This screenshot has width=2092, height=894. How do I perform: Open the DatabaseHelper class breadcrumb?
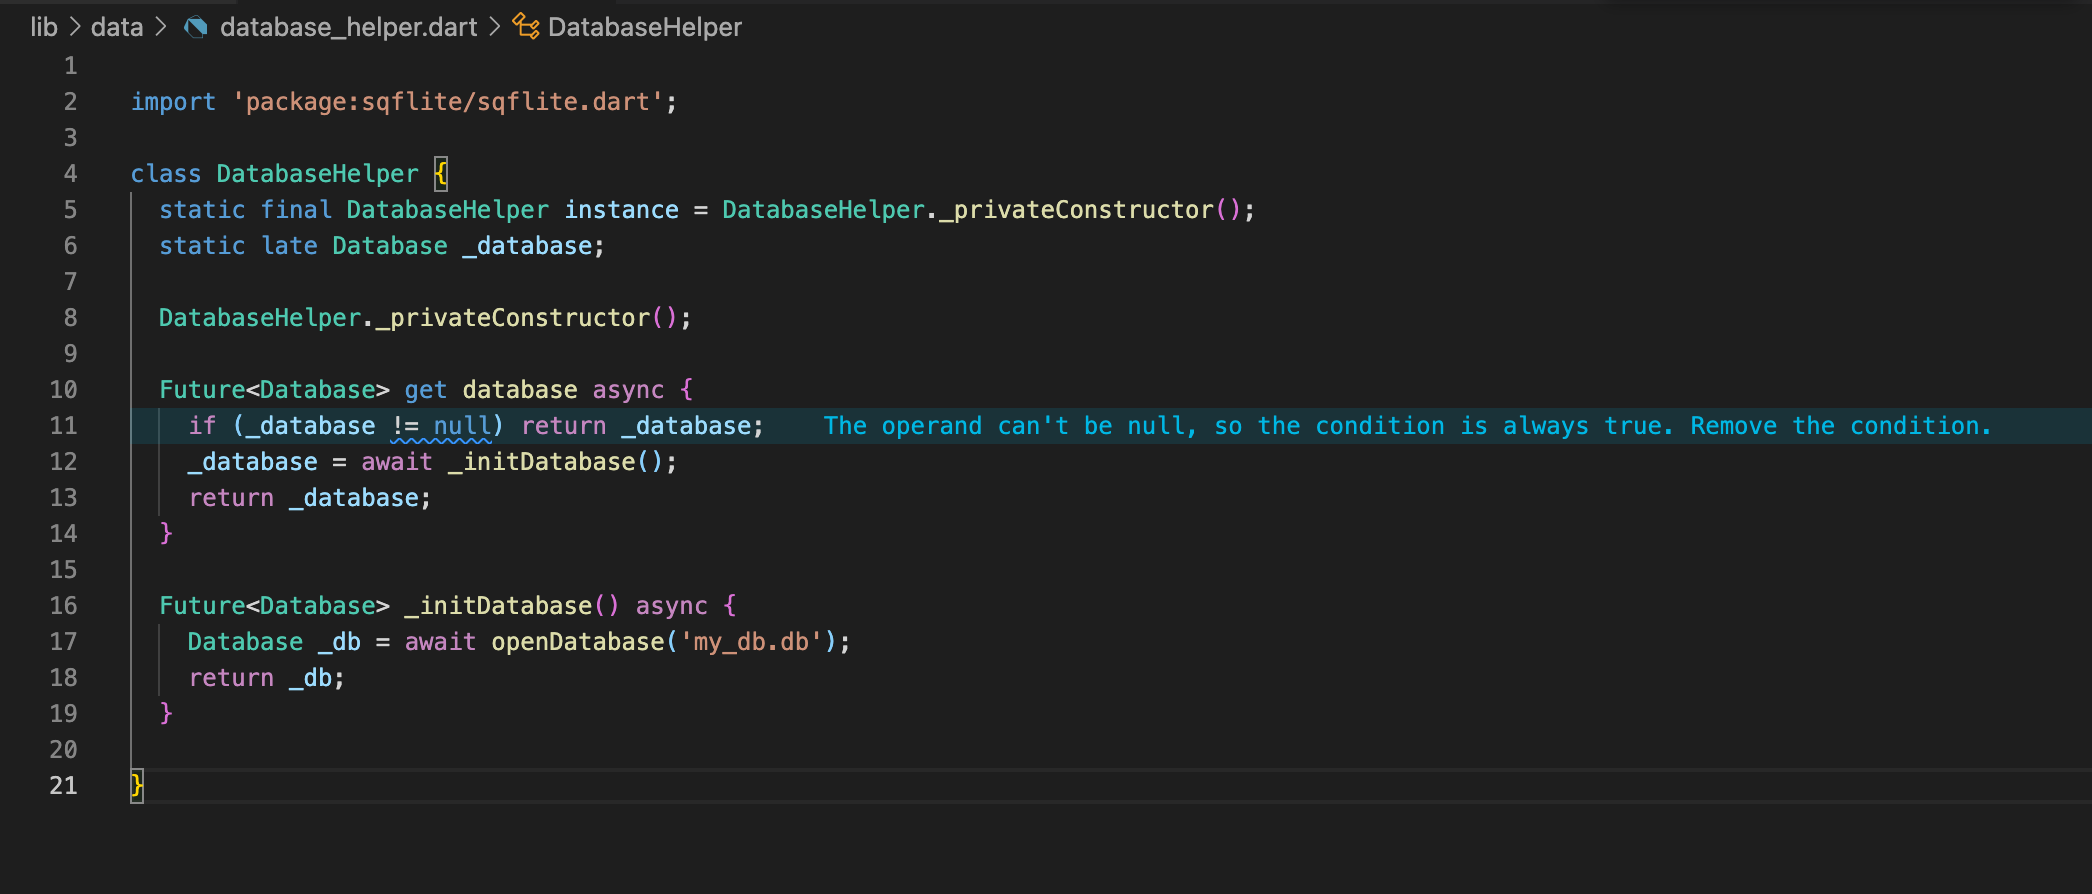[x=645, y=27]
